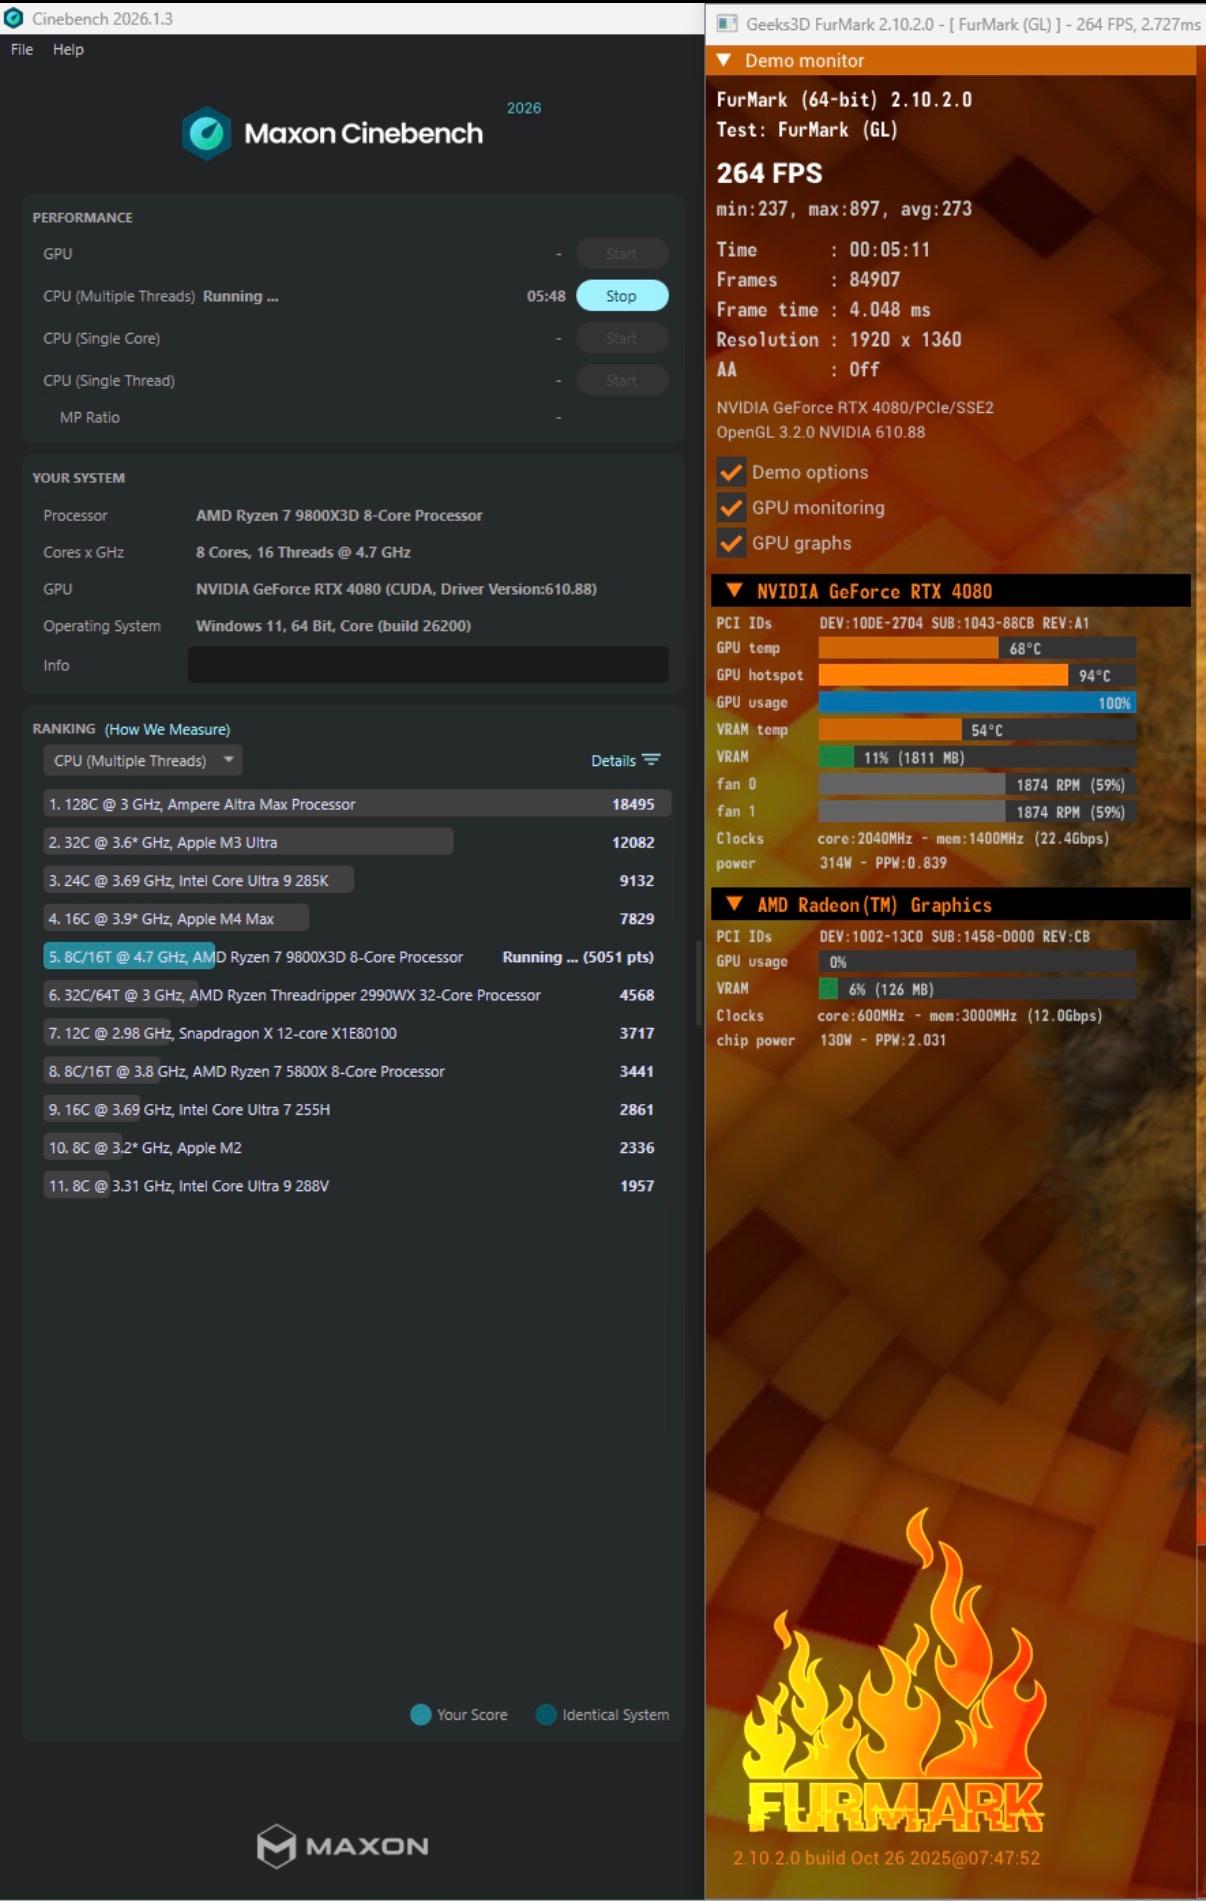Click the 05:48 elapsed timer

(546, 296)
